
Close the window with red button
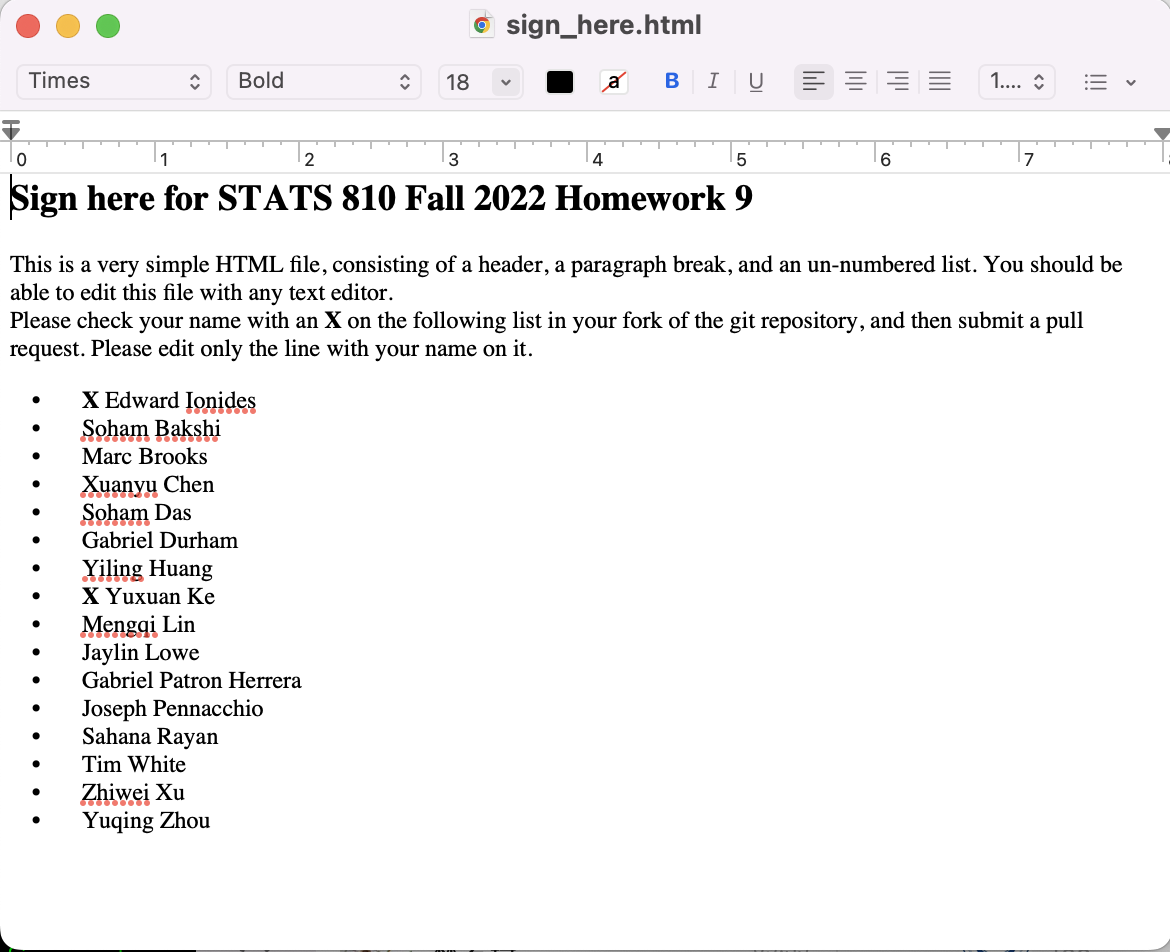[28, 26]
